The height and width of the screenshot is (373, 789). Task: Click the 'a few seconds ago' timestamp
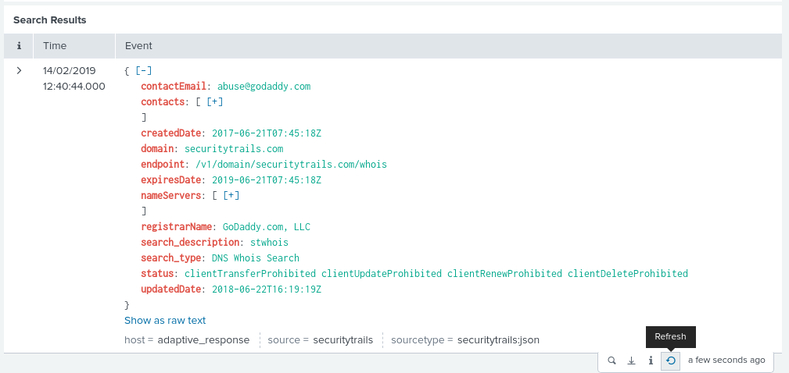727,360
